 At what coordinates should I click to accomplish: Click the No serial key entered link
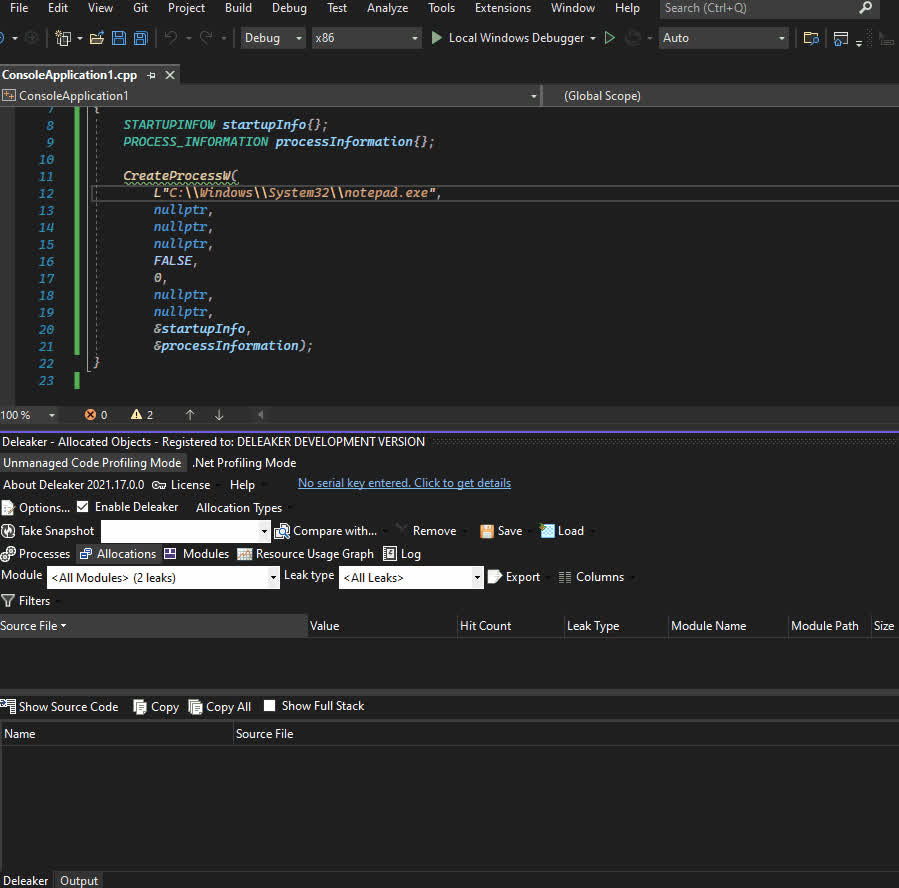(404, 483)
